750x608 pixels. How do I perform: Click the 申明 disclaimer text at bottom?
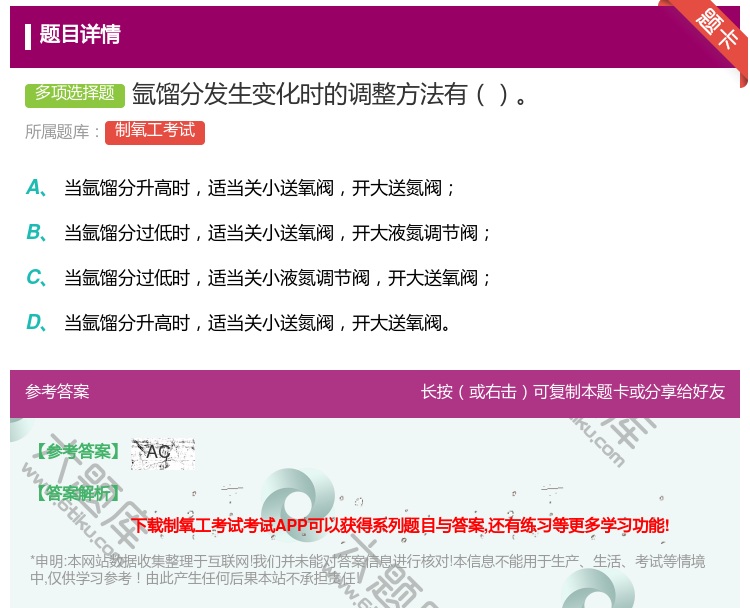pos(367,570)
